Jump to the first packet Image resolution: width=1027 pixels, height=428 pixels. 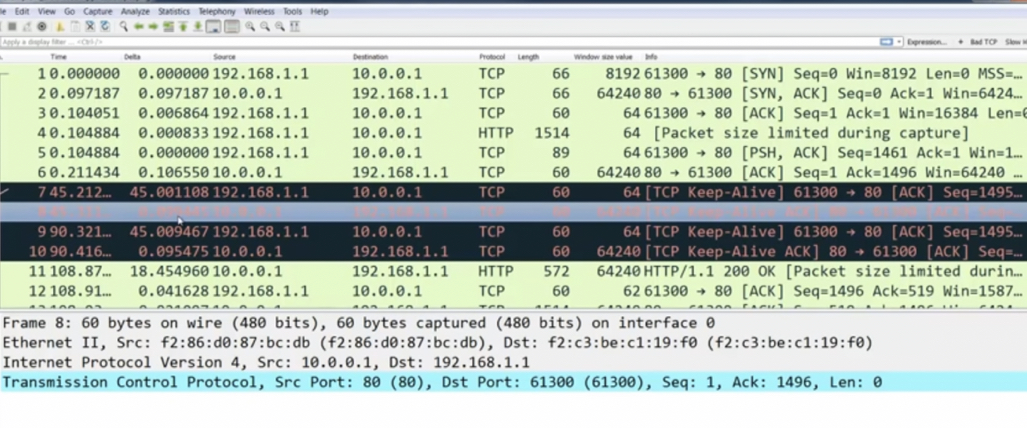tap(183, 27)
